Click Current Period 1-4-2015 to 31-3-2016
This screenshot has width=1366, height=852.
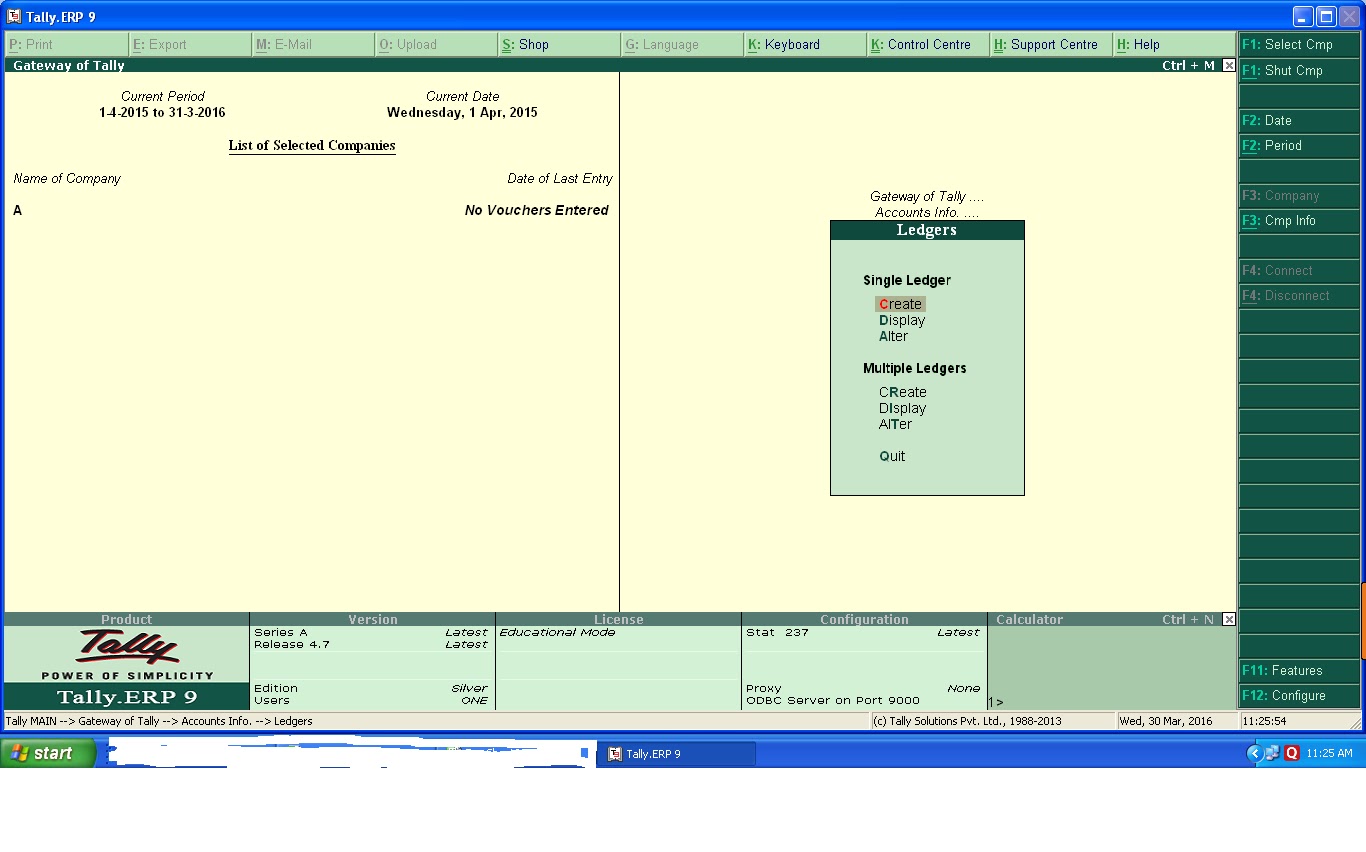click(x=162, y=112)
